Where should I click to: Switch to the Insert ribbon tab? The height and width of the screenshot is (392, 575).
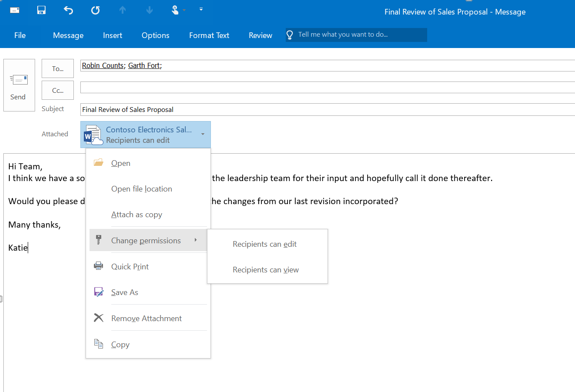[112, 35]
